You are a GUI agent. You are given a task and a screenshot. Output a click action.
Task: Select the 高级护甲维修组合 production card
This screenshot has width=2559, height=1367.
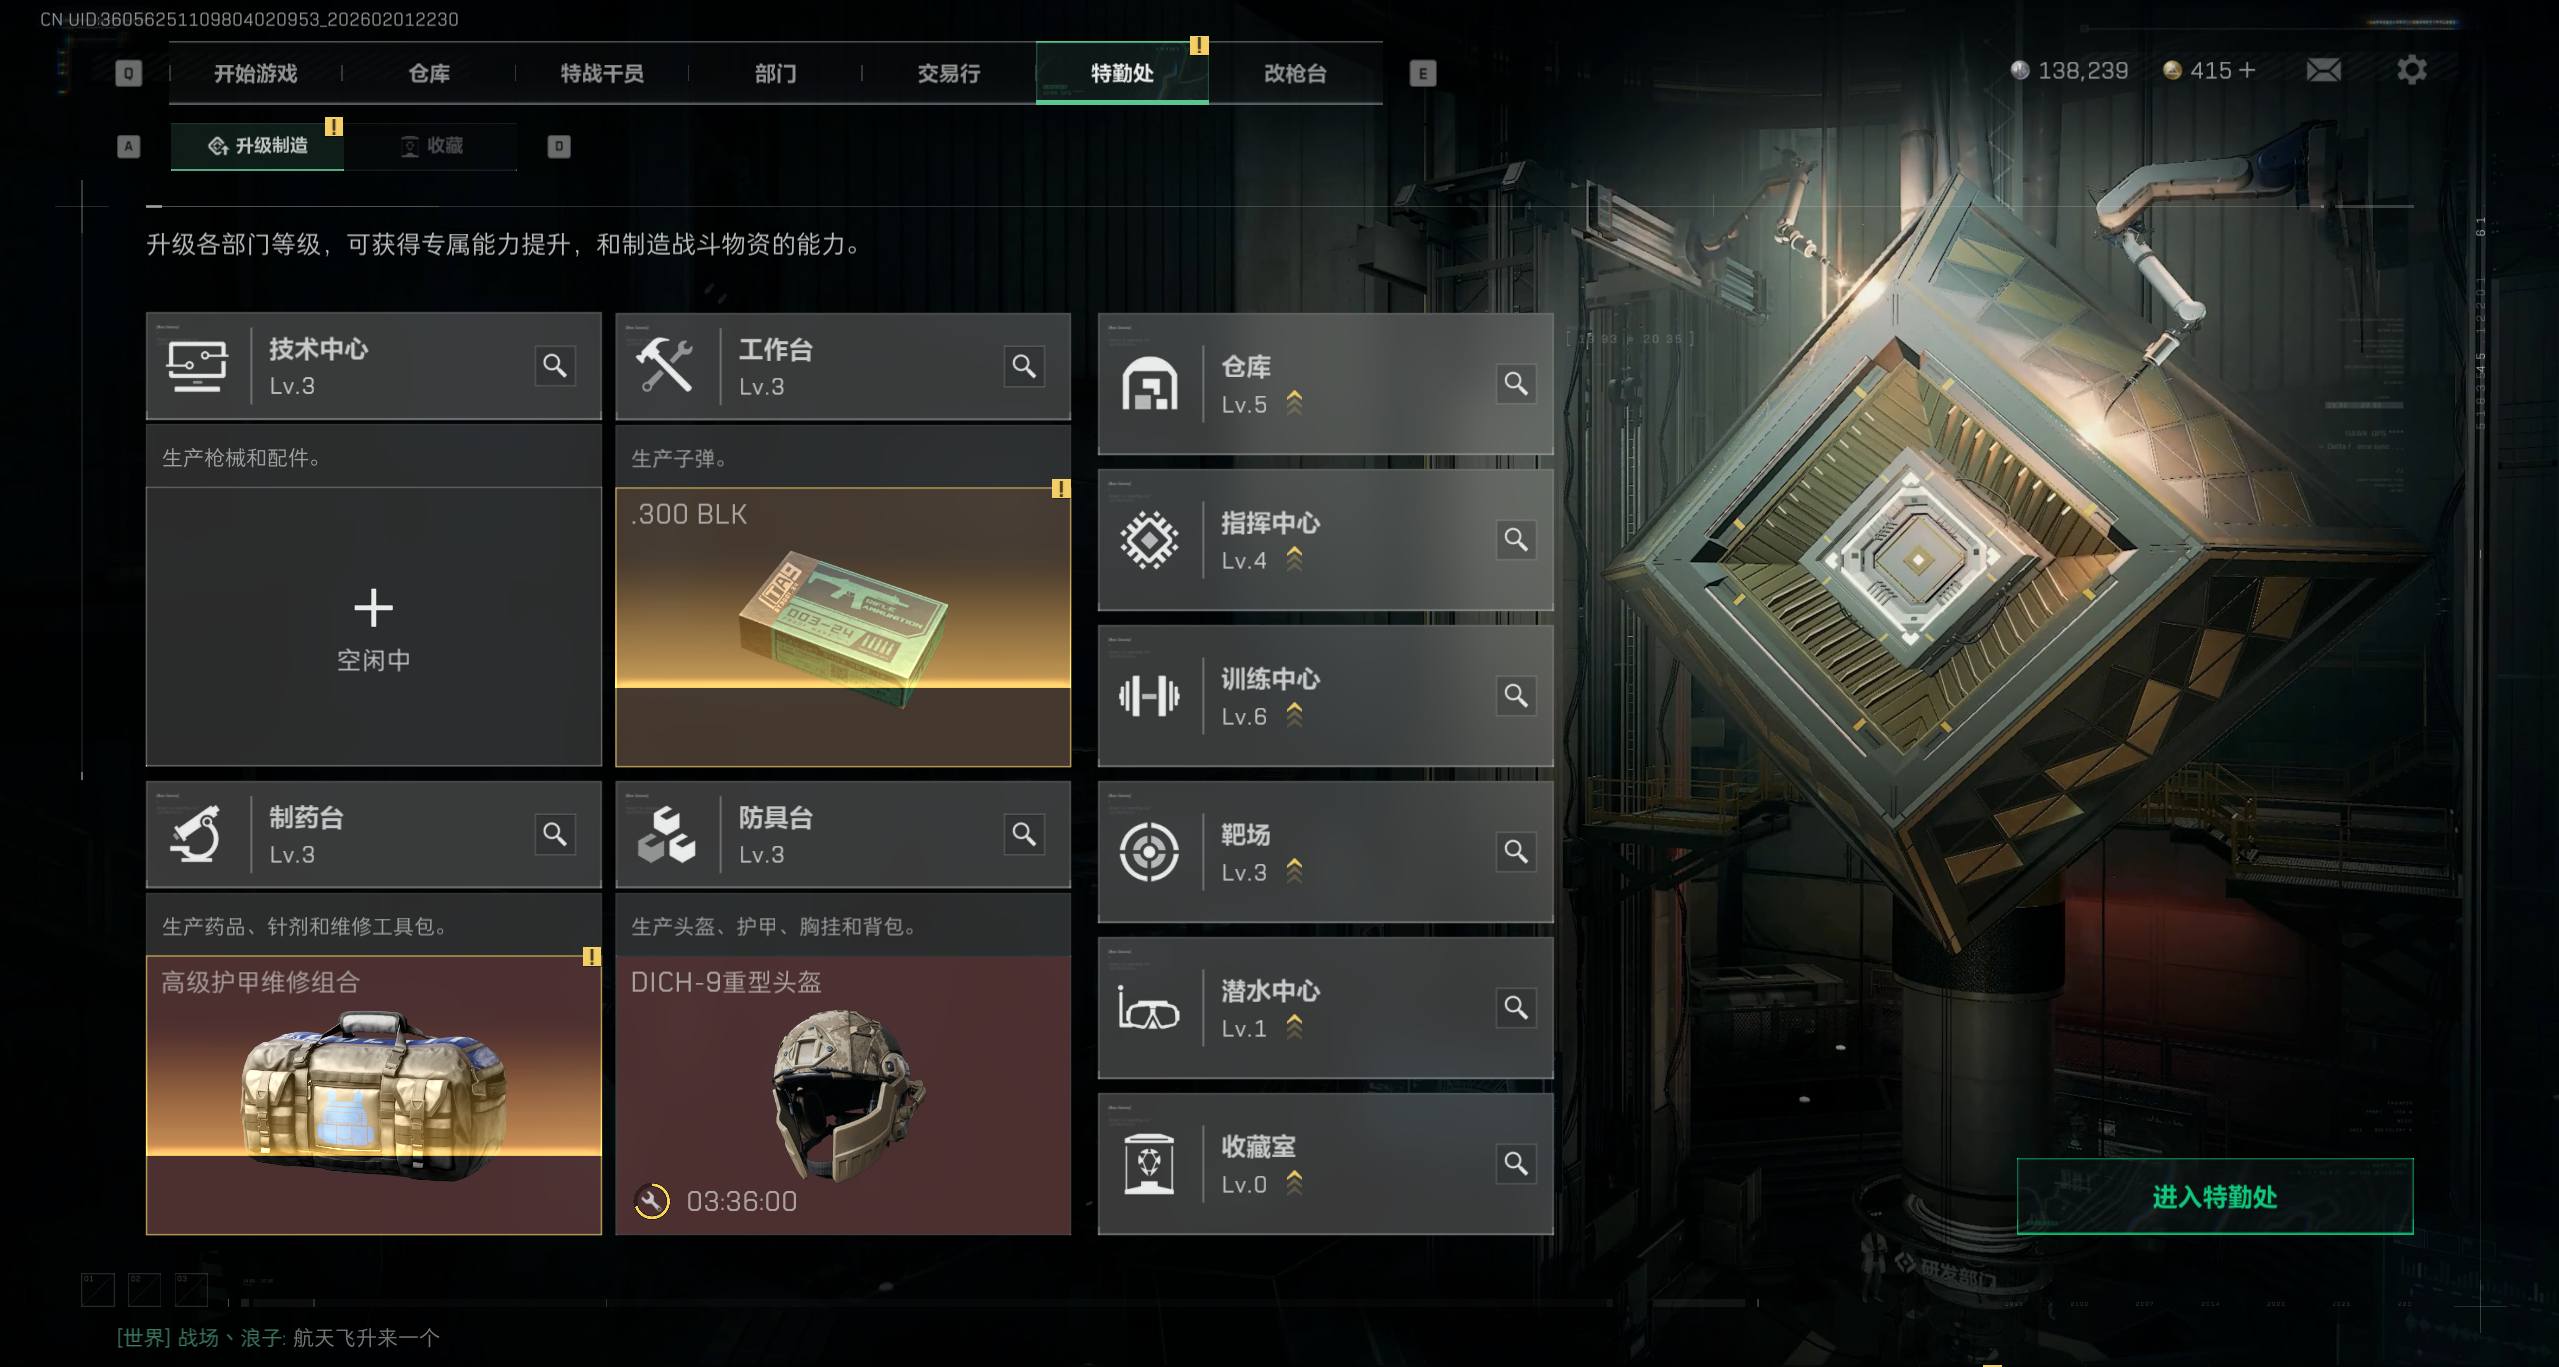point(373,1095)
